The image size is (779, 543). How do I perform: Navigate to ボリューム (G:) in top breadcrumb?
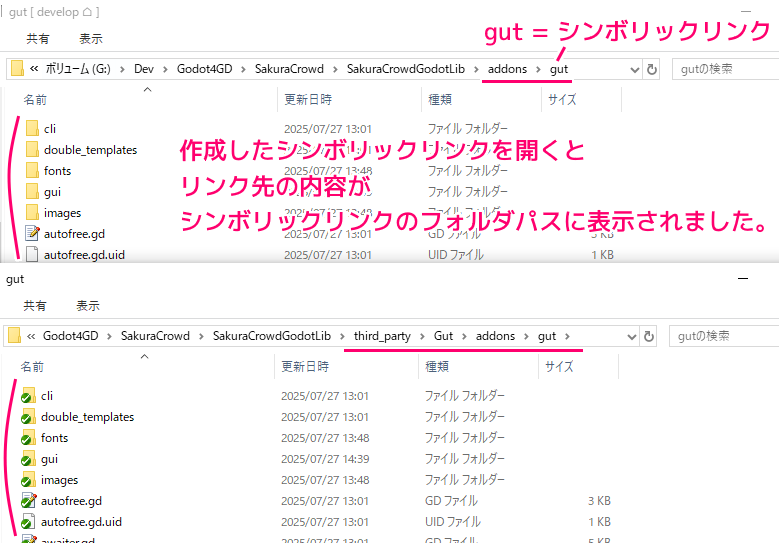78,69
